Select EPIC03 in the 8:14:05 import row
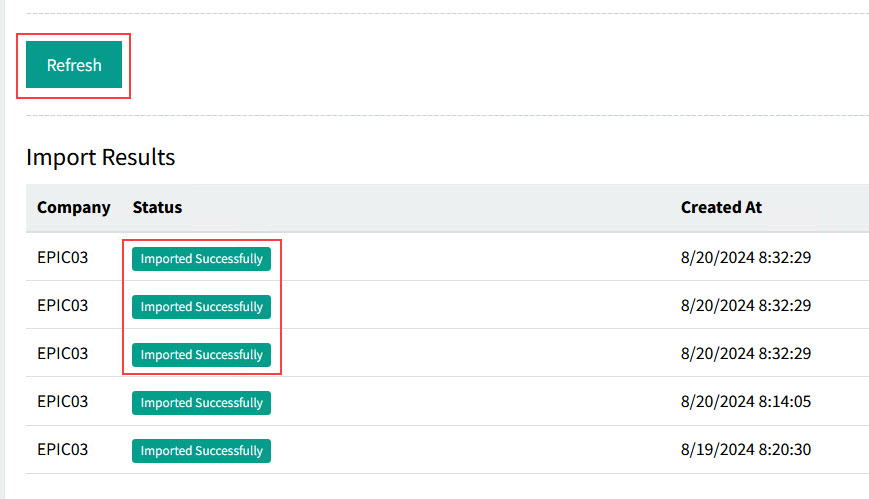 (62, 402)
